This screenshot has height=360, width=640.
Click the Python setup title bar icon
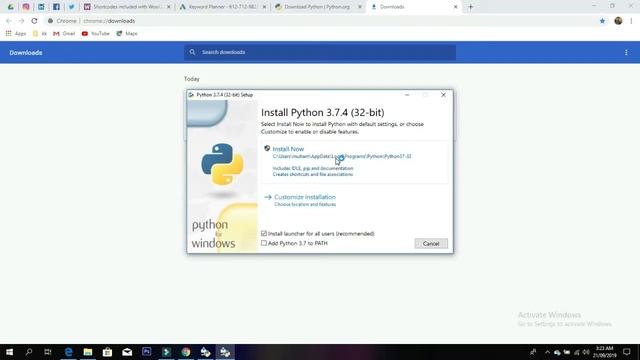coord(191,95)
